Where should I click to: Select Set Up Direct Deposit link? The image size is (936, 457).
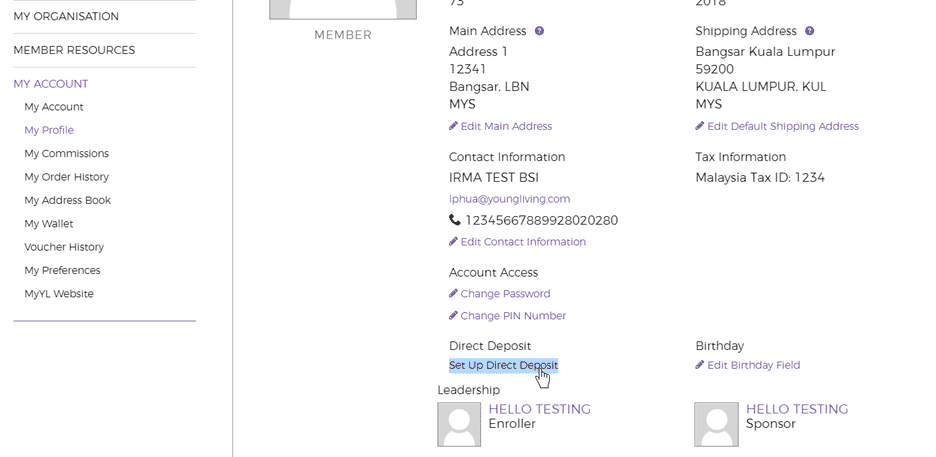point(503,365)
